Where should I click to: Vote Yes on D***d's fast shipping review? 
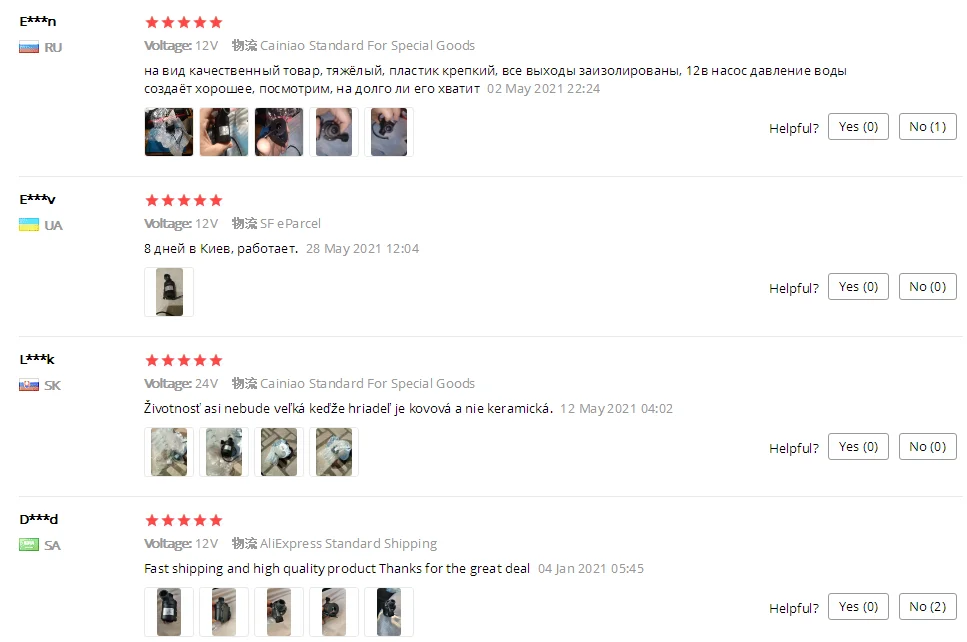(x=858, y=606)
